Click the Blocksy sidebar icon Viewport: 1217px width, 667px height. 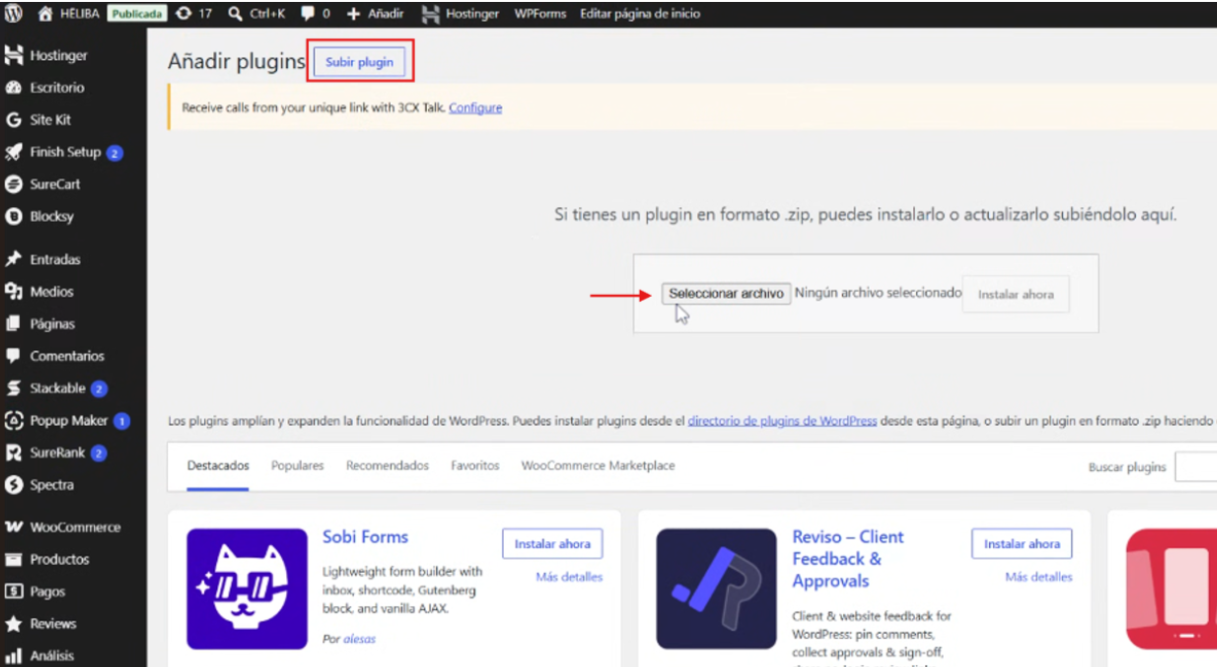pyautogui.click(x=14, y=216)
